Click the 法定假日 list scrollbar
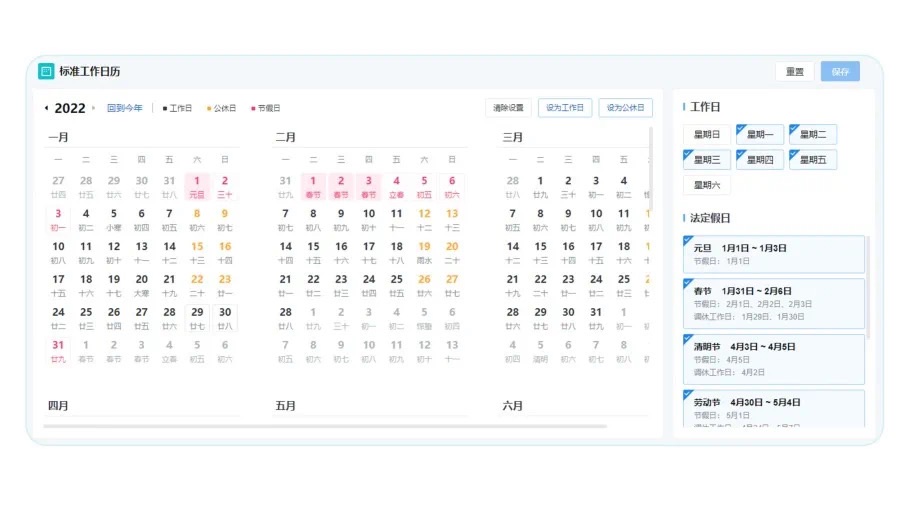Screen dimensions: 913x511 tap(868, 286)
